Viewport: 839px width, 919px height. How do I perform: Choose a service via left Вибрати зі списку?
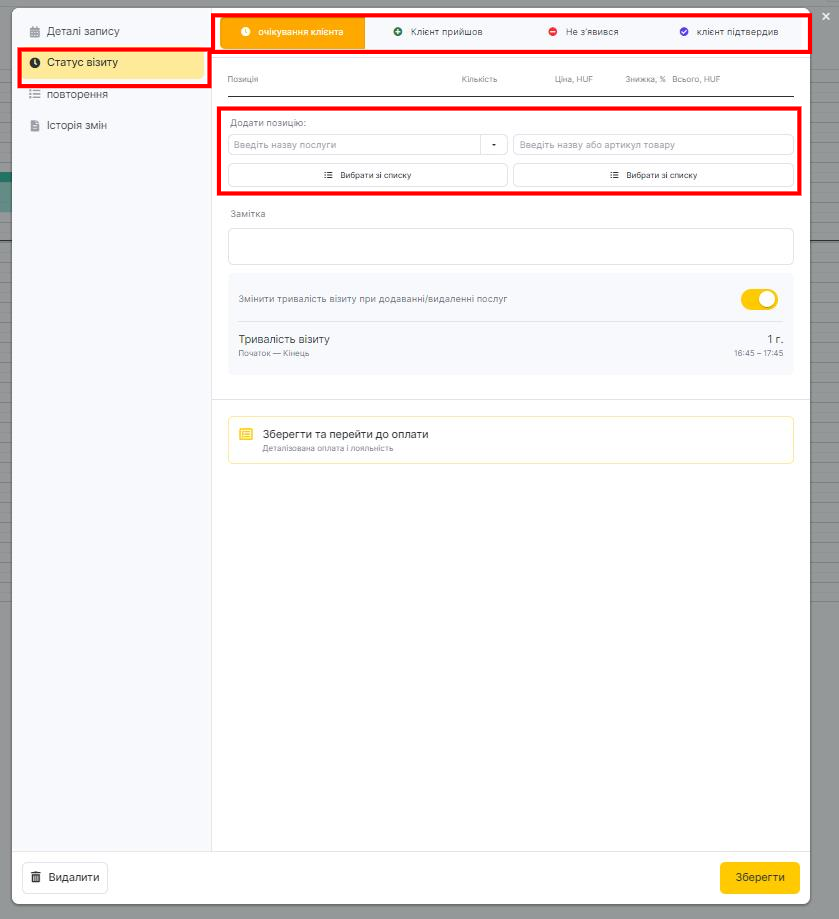[368, 175]
